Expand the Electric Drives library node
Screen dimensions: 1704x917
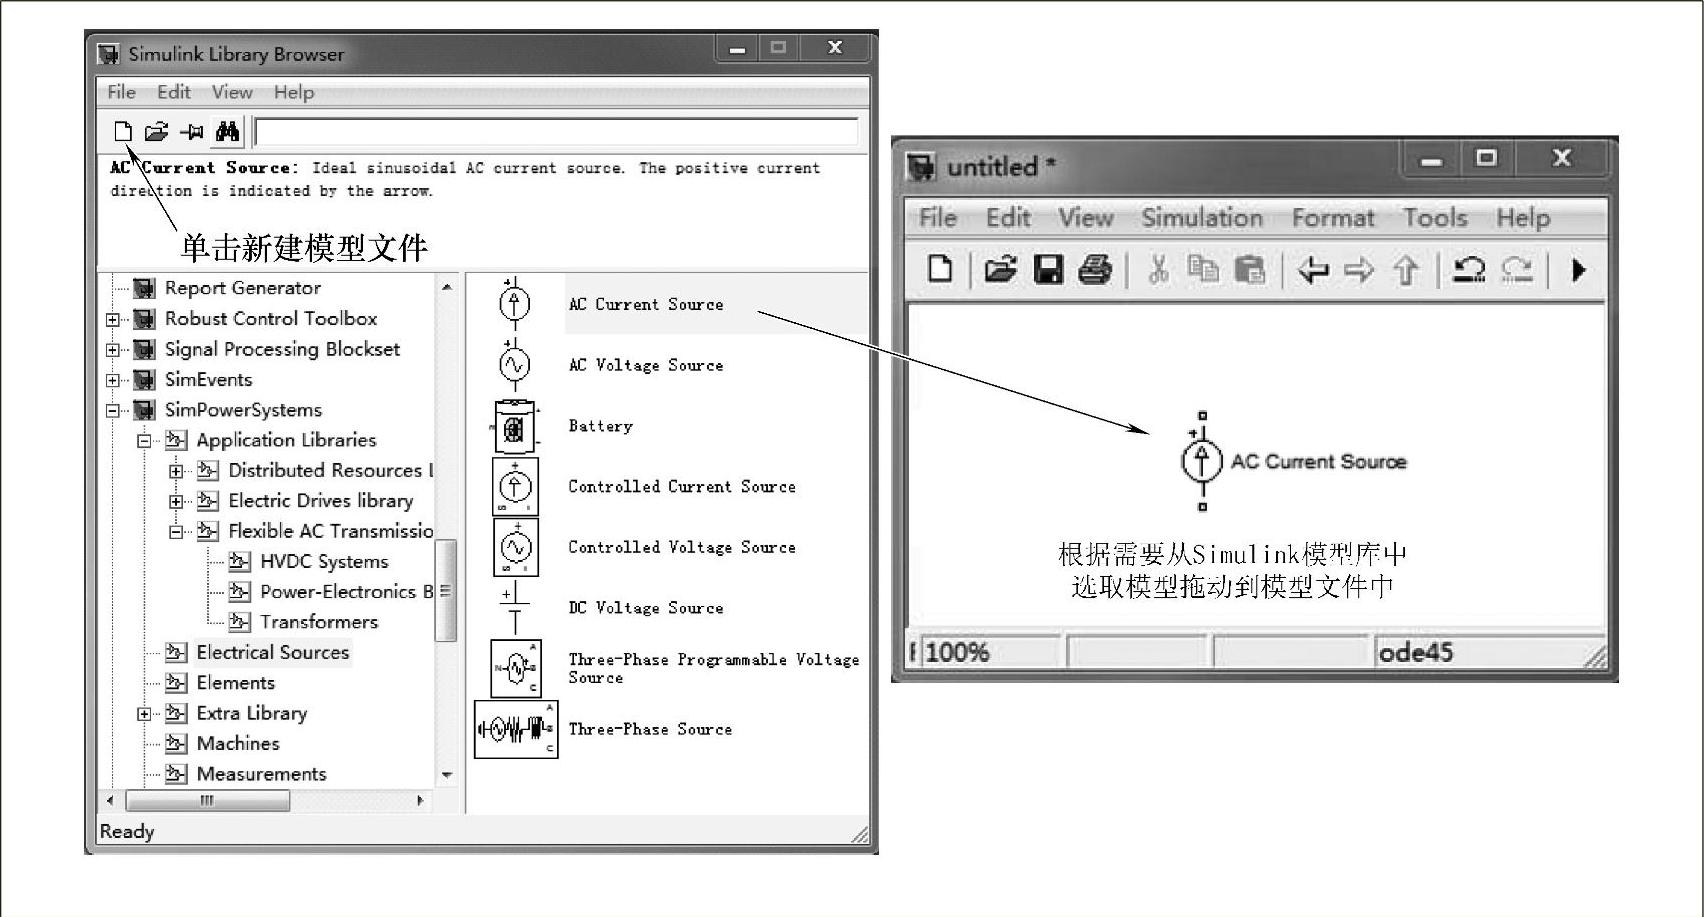(x=176, y=502)
